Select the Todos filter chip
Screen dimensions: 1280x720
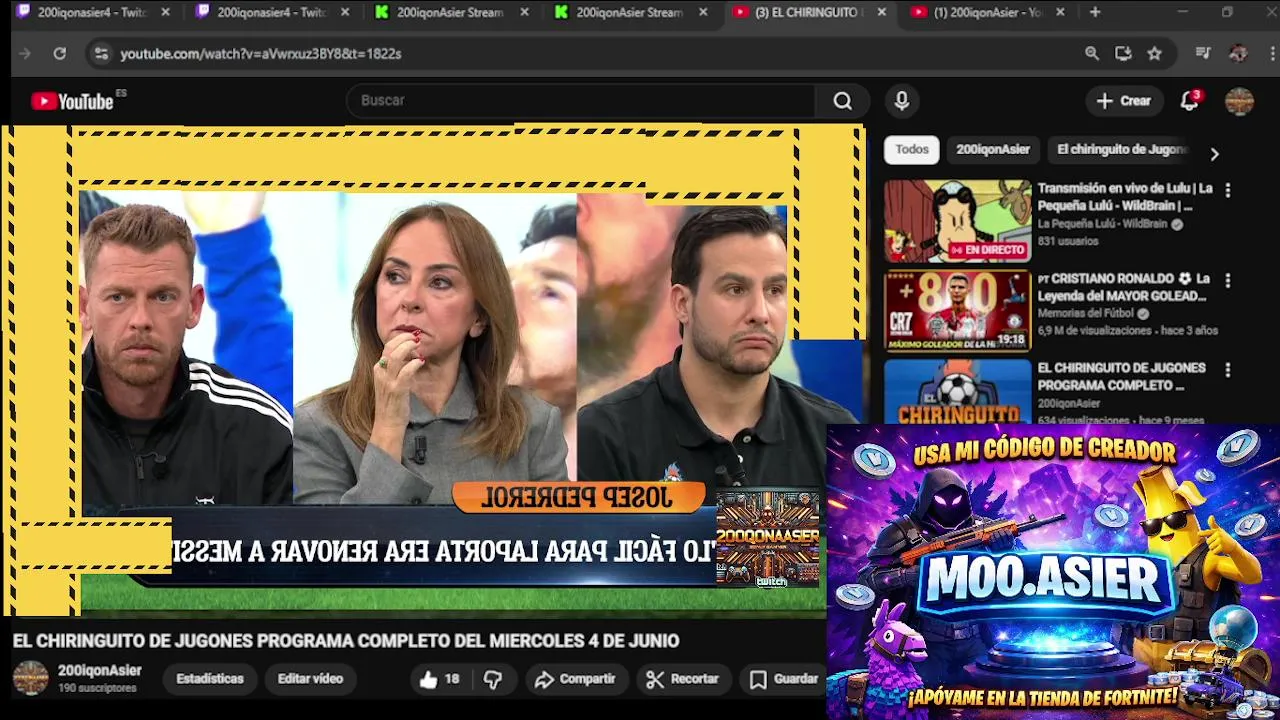(912, 150)
